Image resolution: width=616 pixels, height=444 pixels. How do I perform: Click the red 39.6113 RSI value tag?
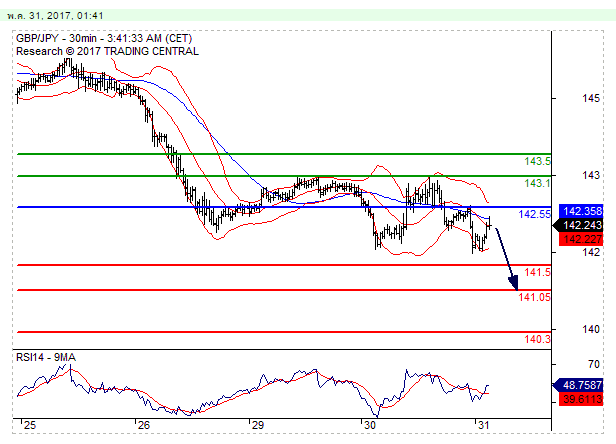coord(581,399)
